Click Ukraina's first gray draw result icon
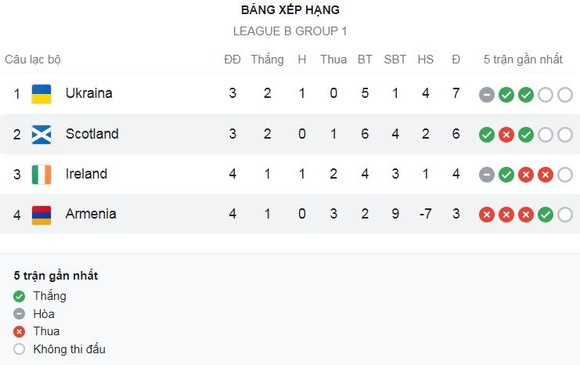This screenshot has width=580, height=365. (x=487, y=95)
